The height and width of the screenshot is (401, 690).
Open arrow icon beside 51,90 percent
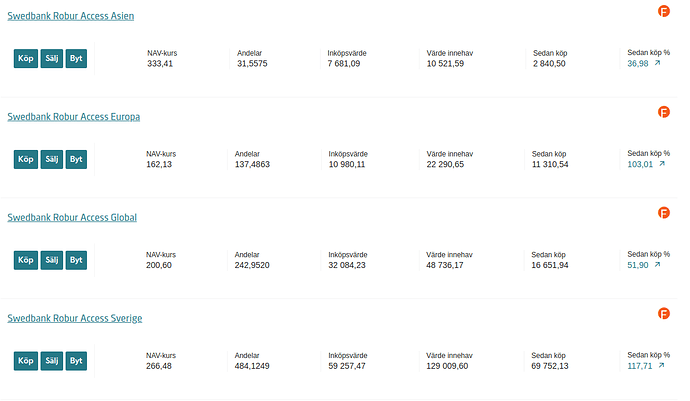pyautogui.click(x=657, y=265)
